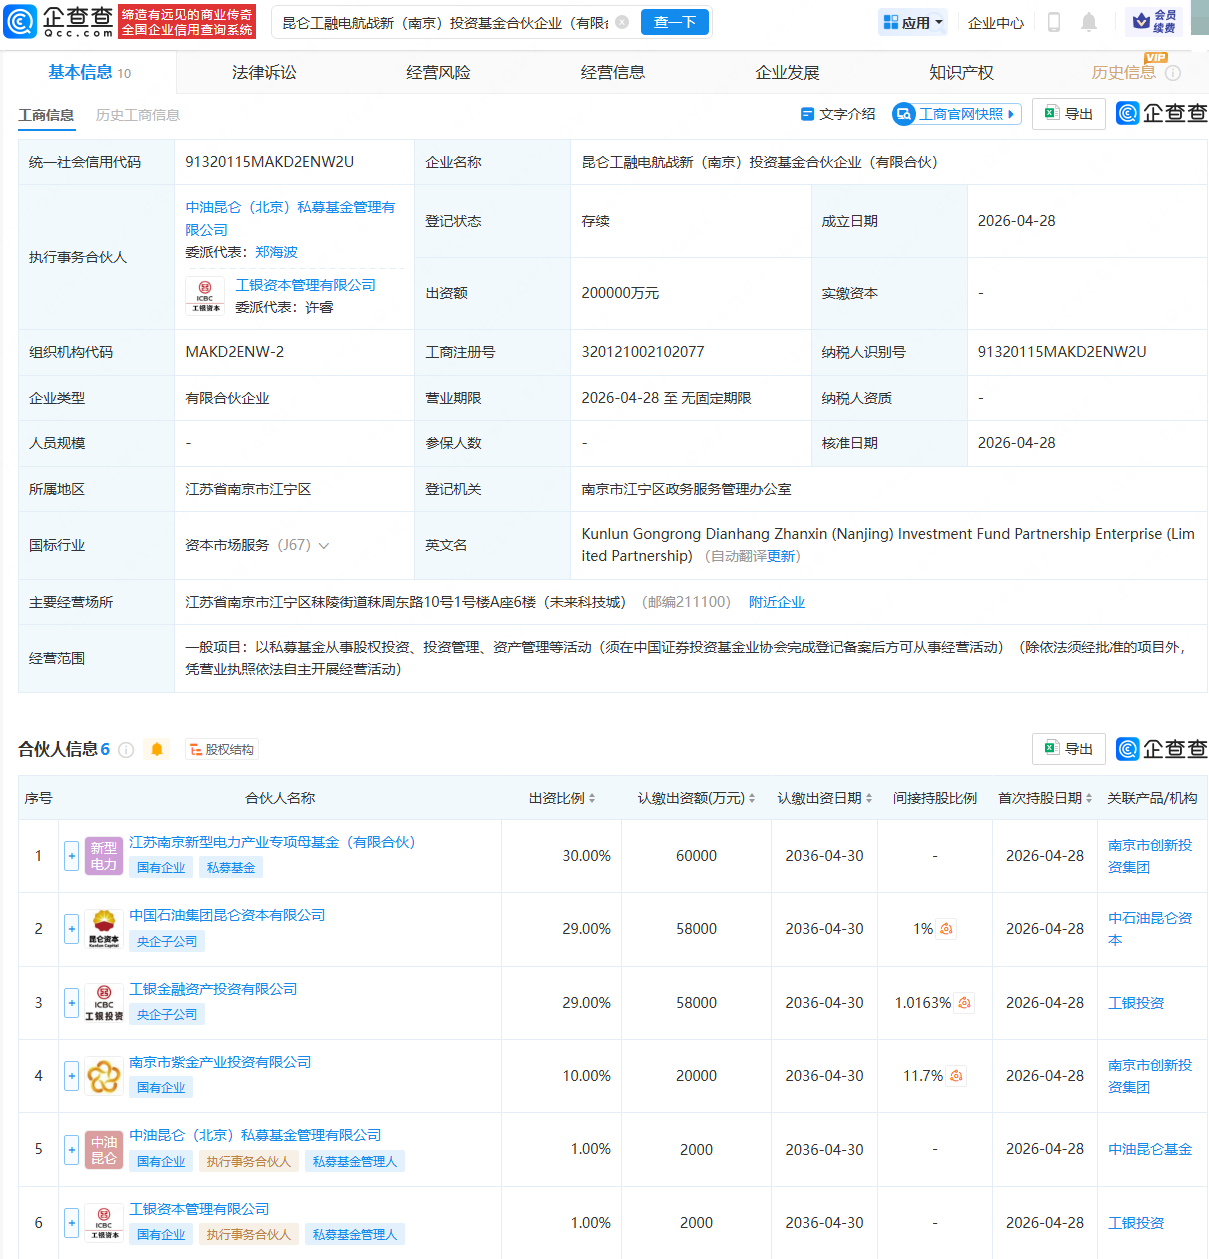Click the blue 查一下 search button
This screenshot has width=1209, height=1259.
tap(674, 22)
